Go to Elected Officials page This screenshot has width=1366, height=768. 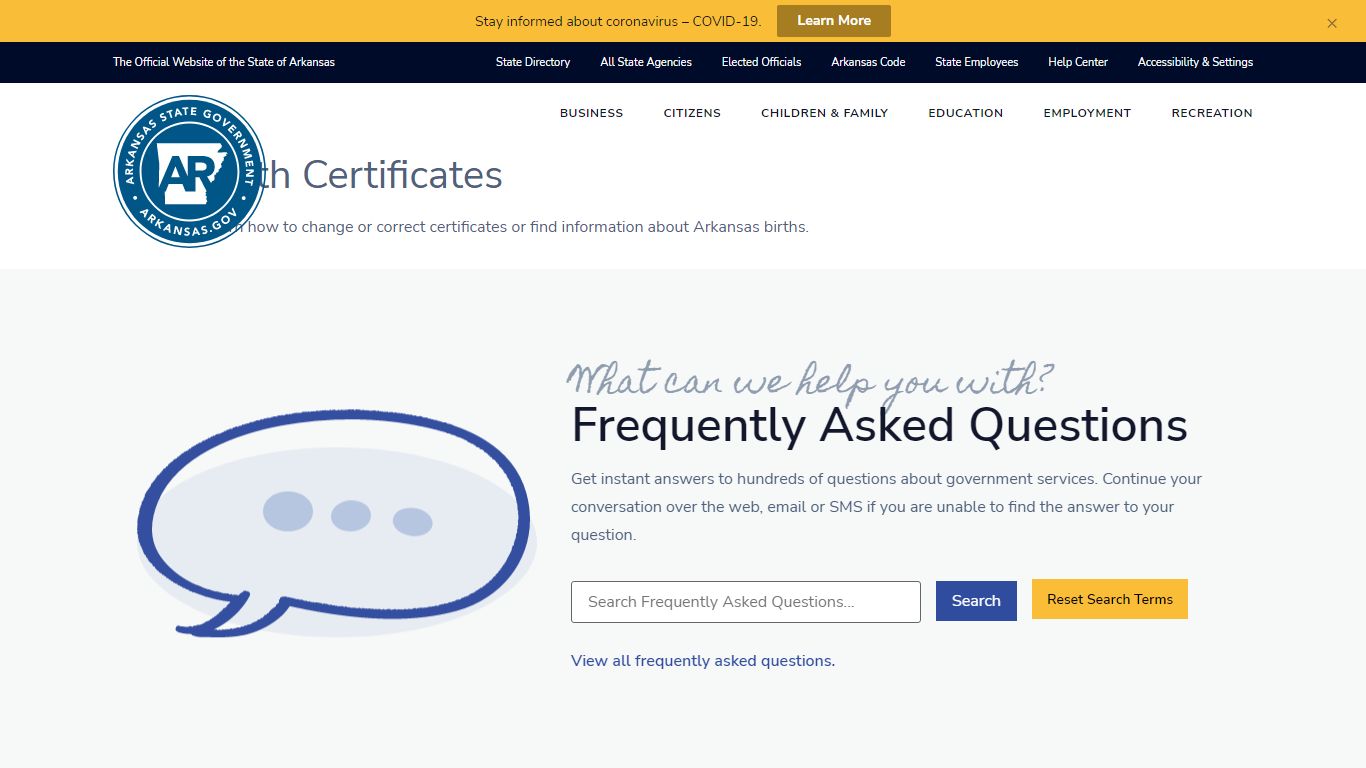coord(762,62)
